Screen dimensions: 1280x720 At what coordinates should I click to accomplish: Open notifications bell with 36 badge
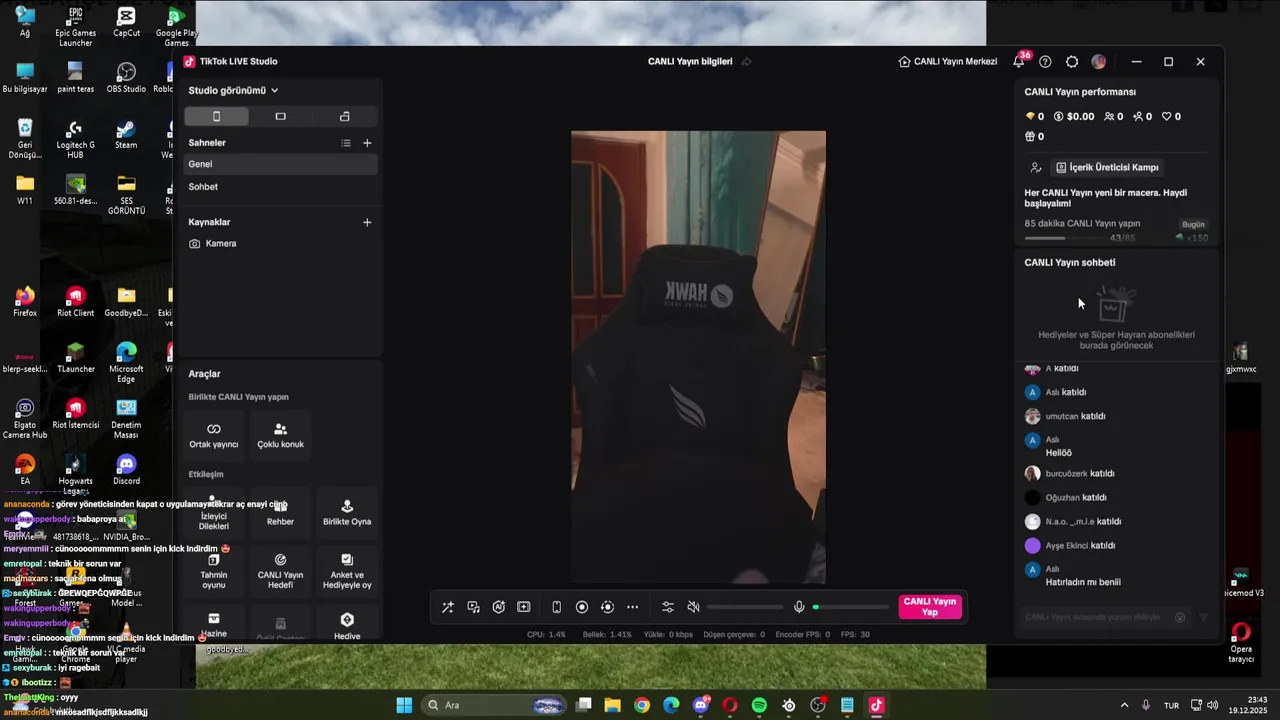[x=1019, y=61]
